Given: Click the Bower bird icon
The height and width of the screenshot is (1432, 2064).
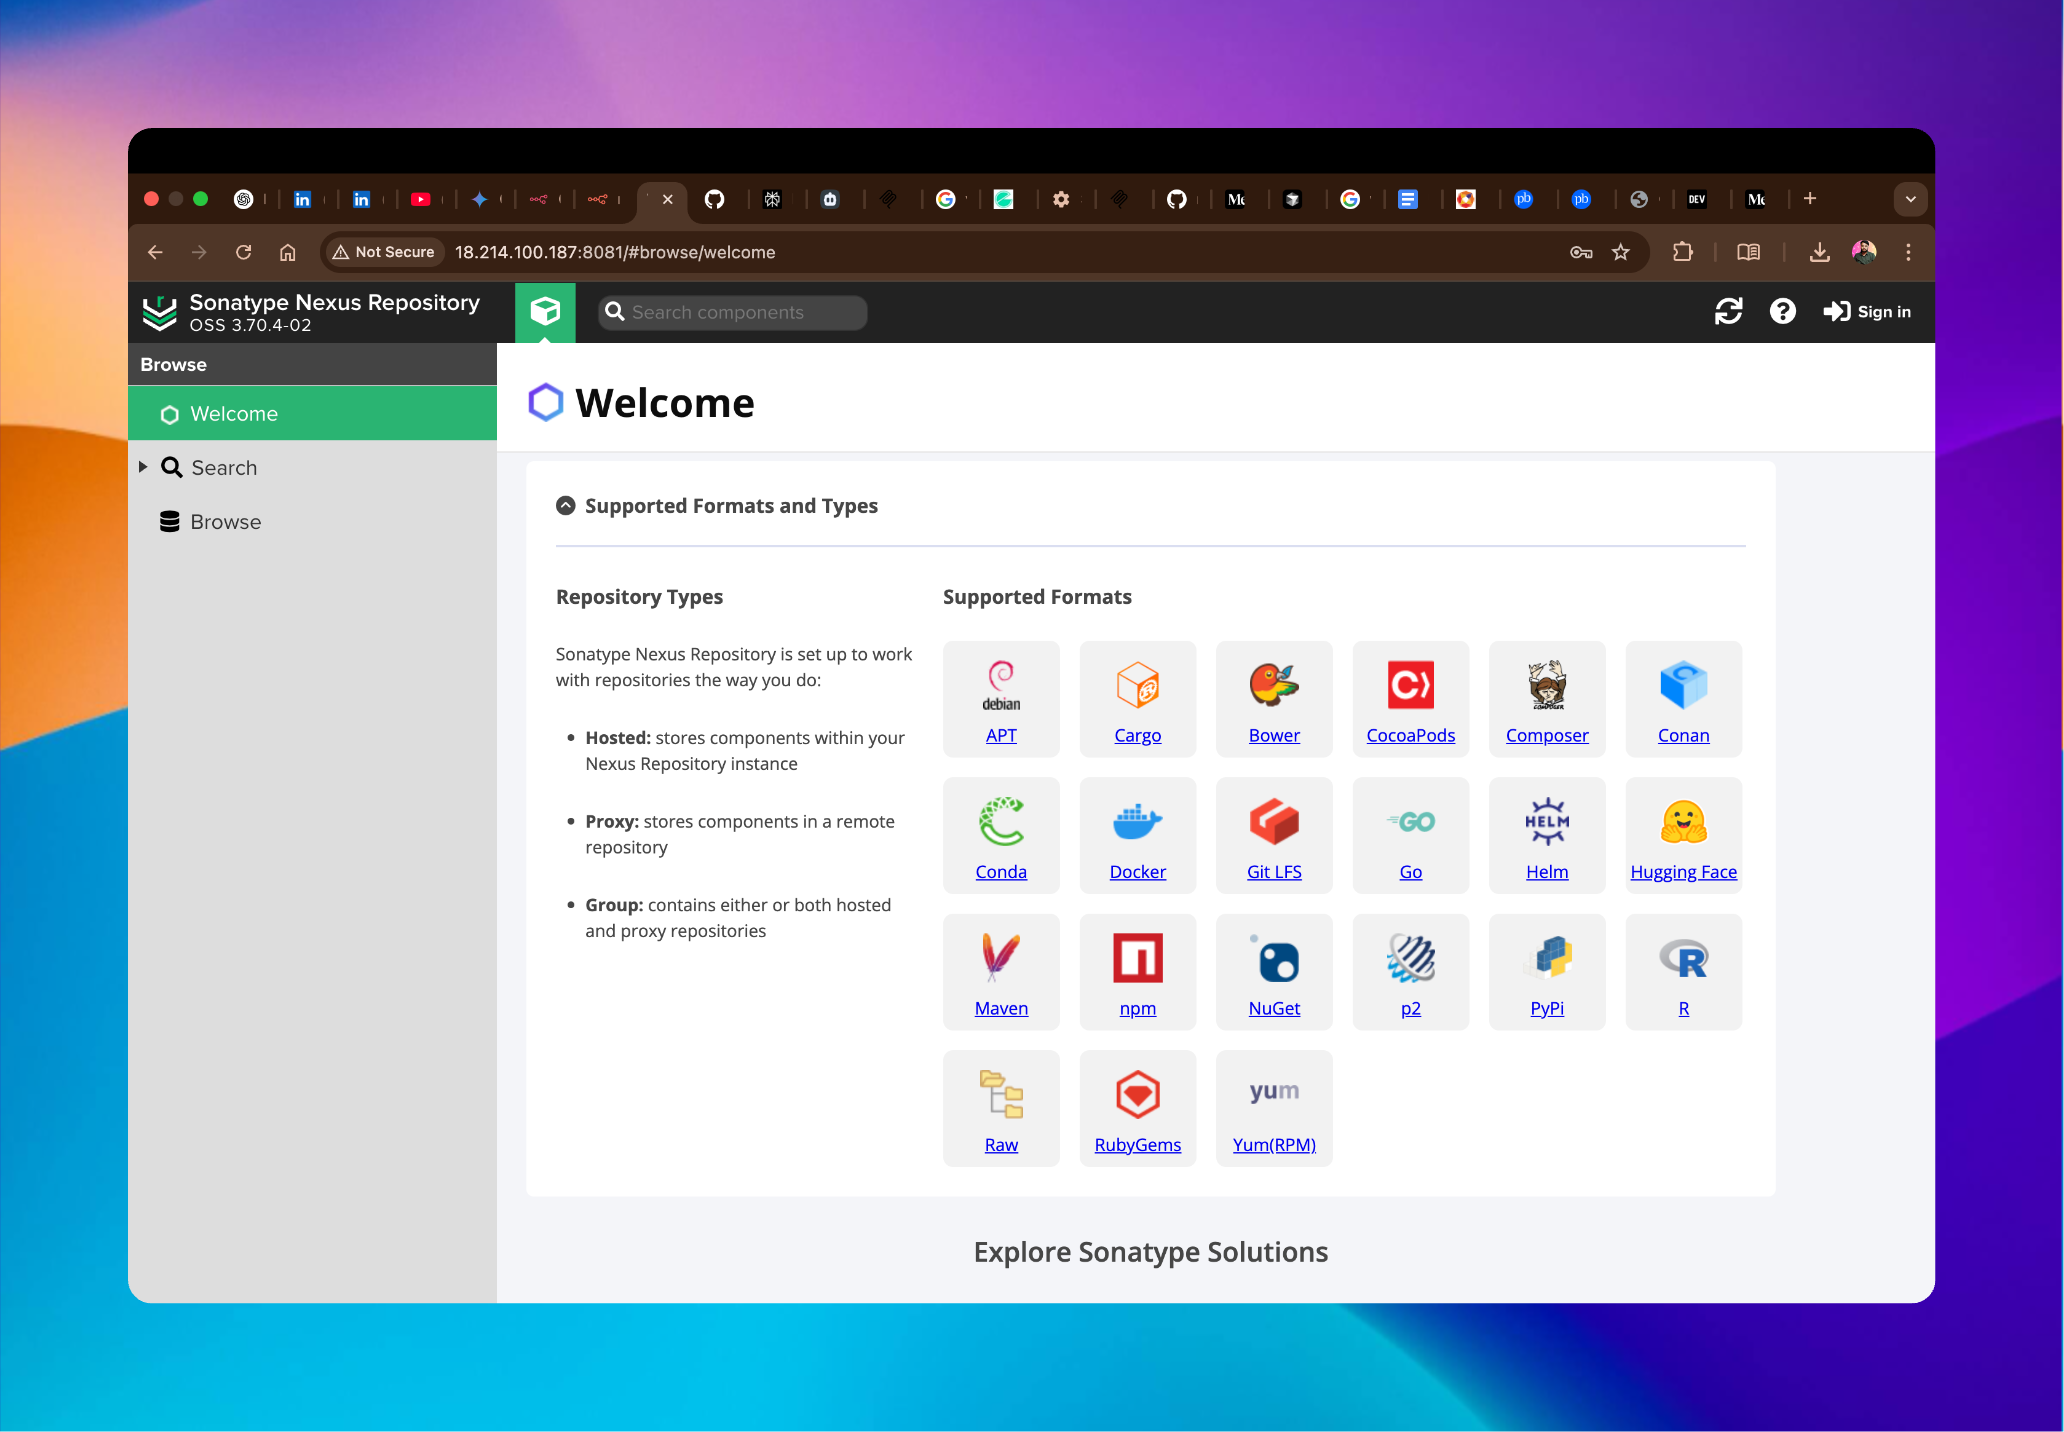Looking at the screenshot, I should [x=1274, y=684].
